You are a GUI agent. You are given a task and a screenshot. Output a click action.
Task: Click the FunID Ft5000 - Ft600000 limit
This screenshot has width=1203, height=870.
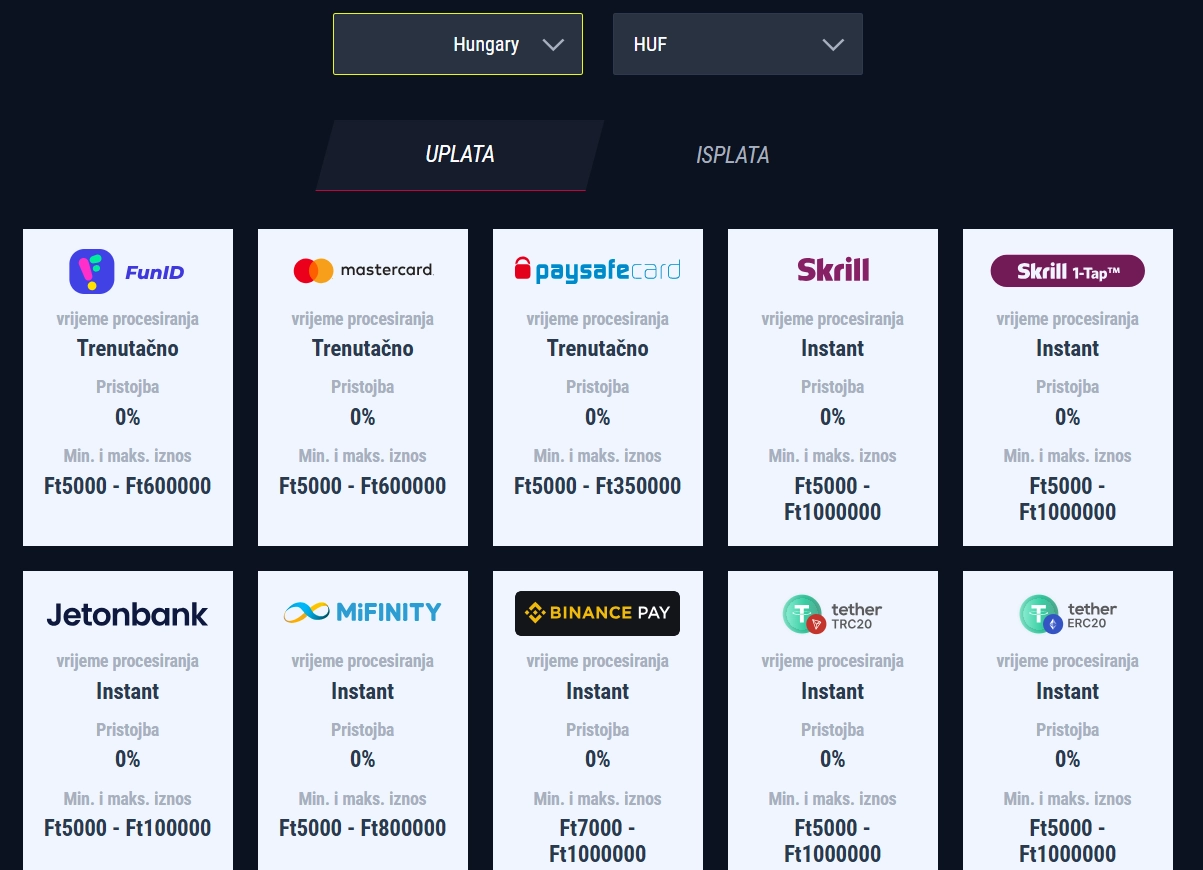point(128,487)
